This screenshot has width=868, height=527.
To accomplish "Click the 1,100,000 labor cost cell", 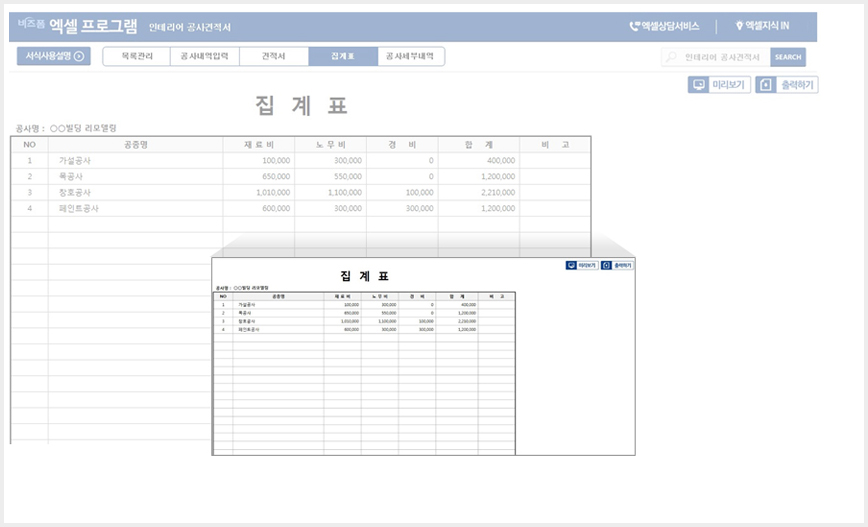I will 330,193.
